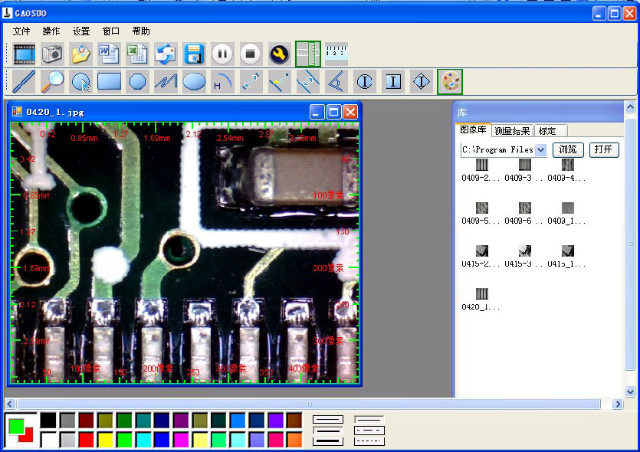Pause the live video

[222, 54]
